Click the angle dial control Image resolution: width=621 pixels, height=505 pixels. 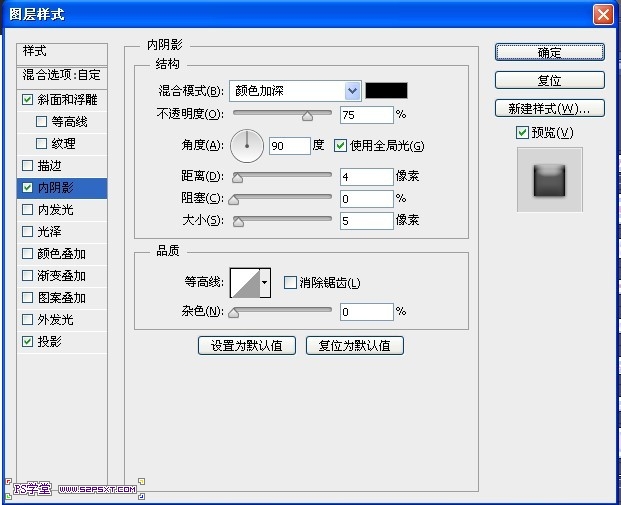tap(247, 146)
